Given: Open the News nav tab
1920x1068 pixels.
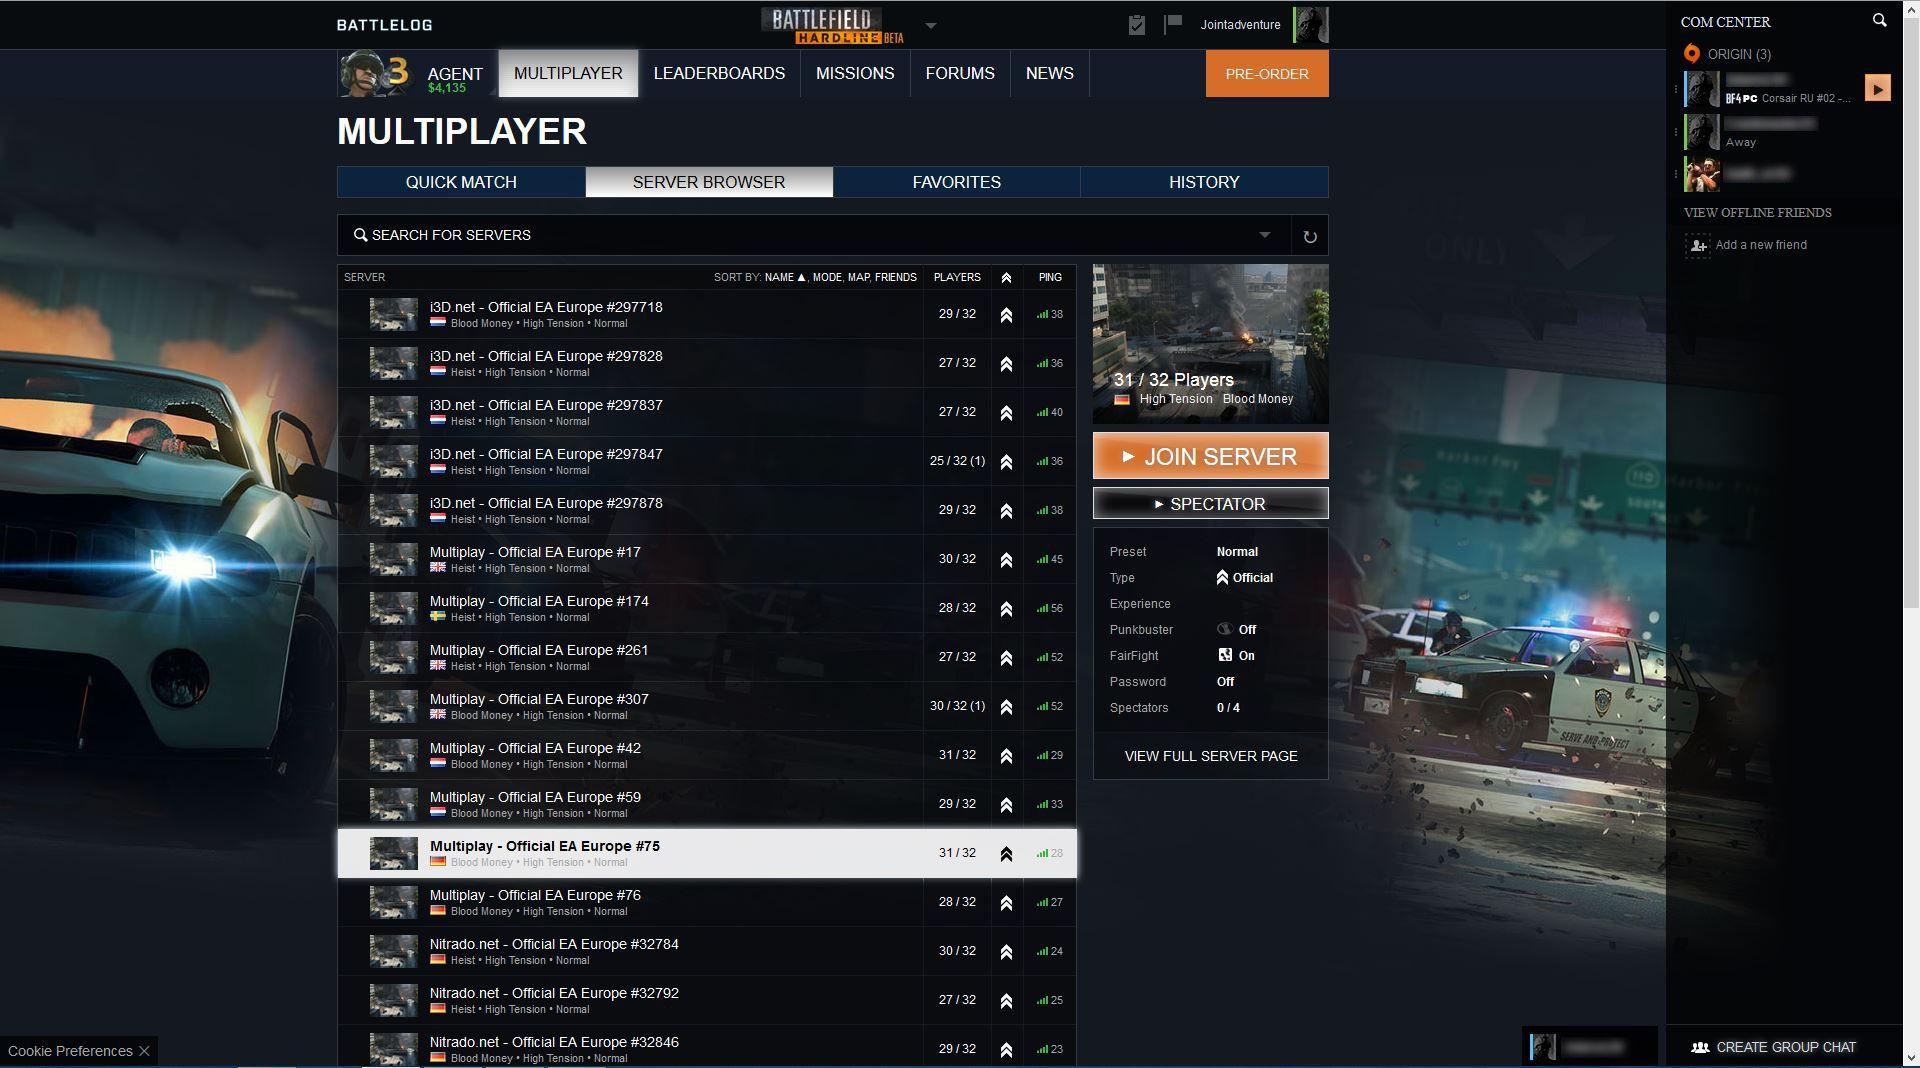Looking at the screenshot, I should tap(1050, 74).
